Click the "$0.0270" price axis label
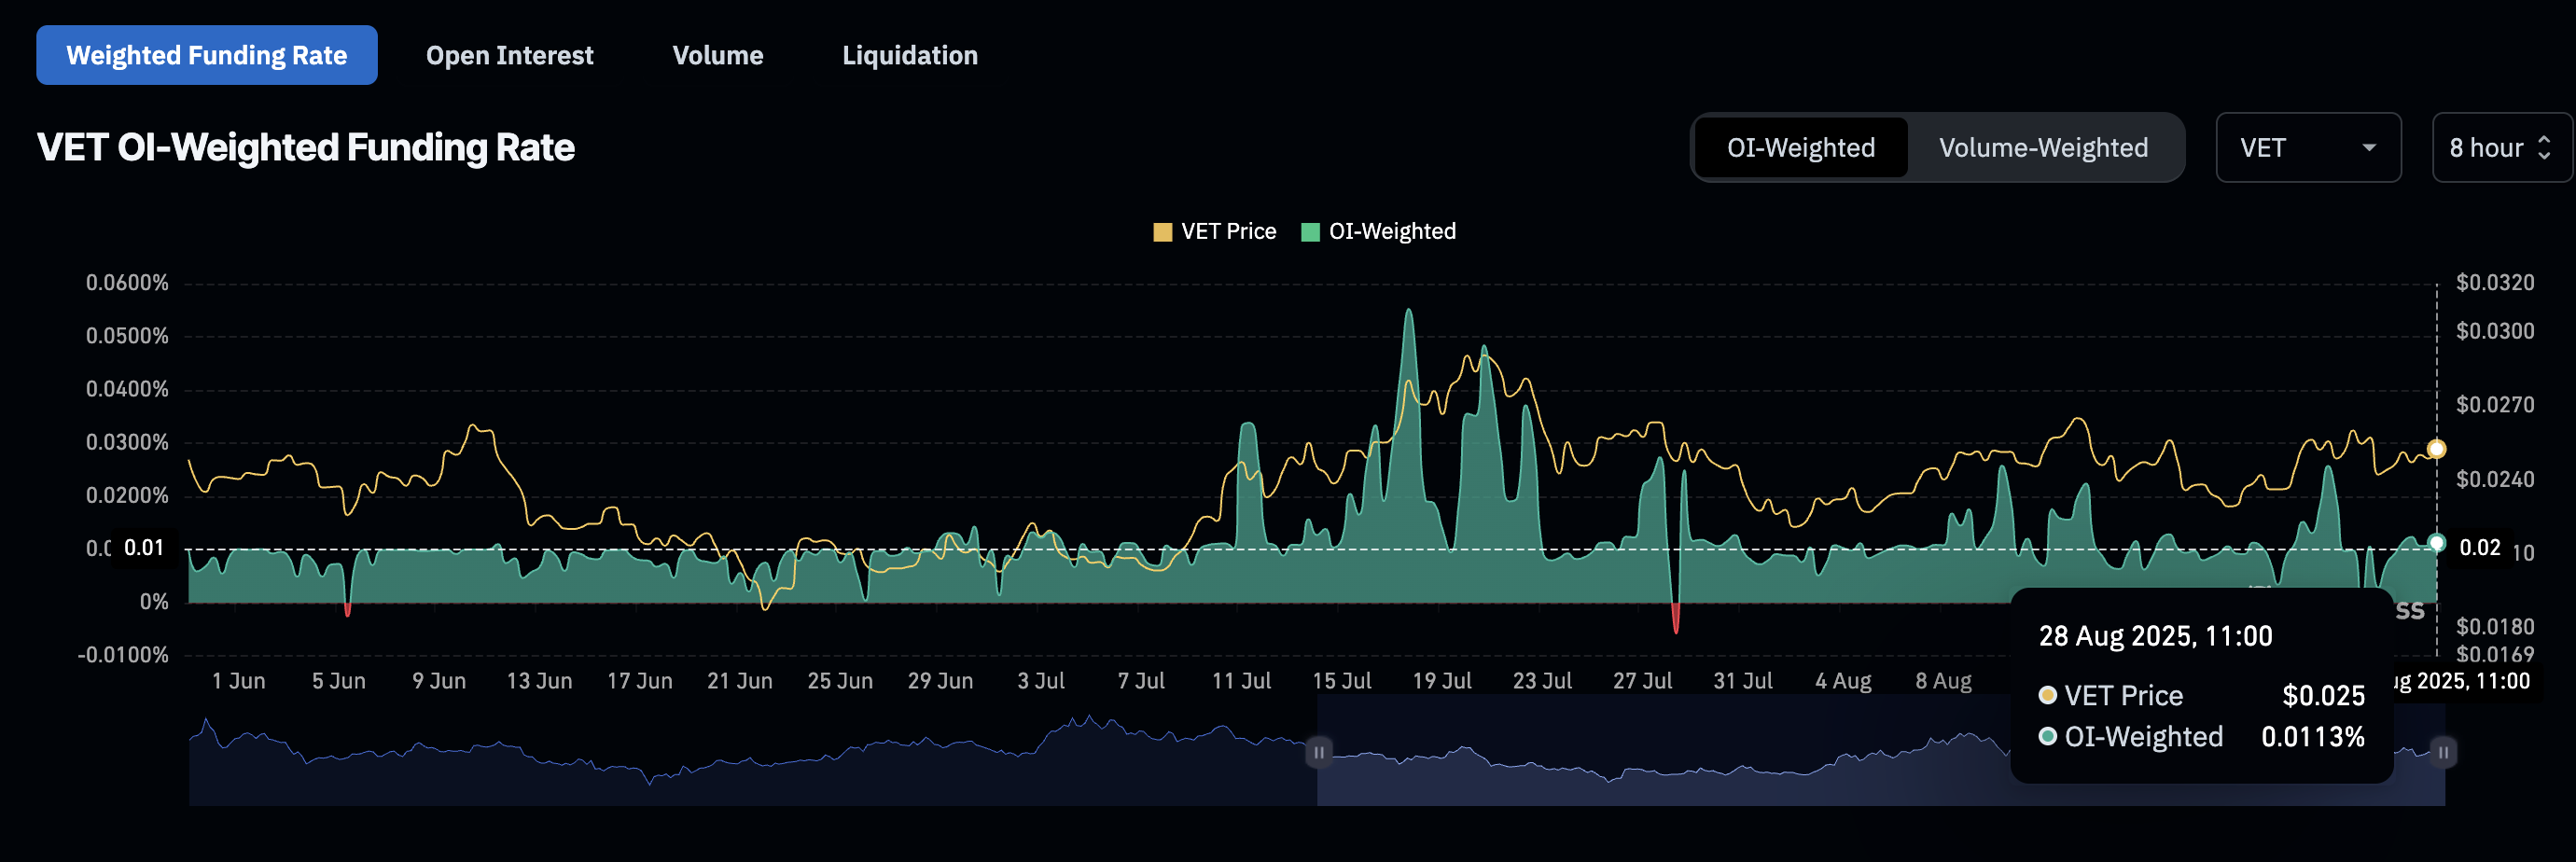Image resolution: width=2576 pixels, height=862 pixels. (x=2495, y=405)
